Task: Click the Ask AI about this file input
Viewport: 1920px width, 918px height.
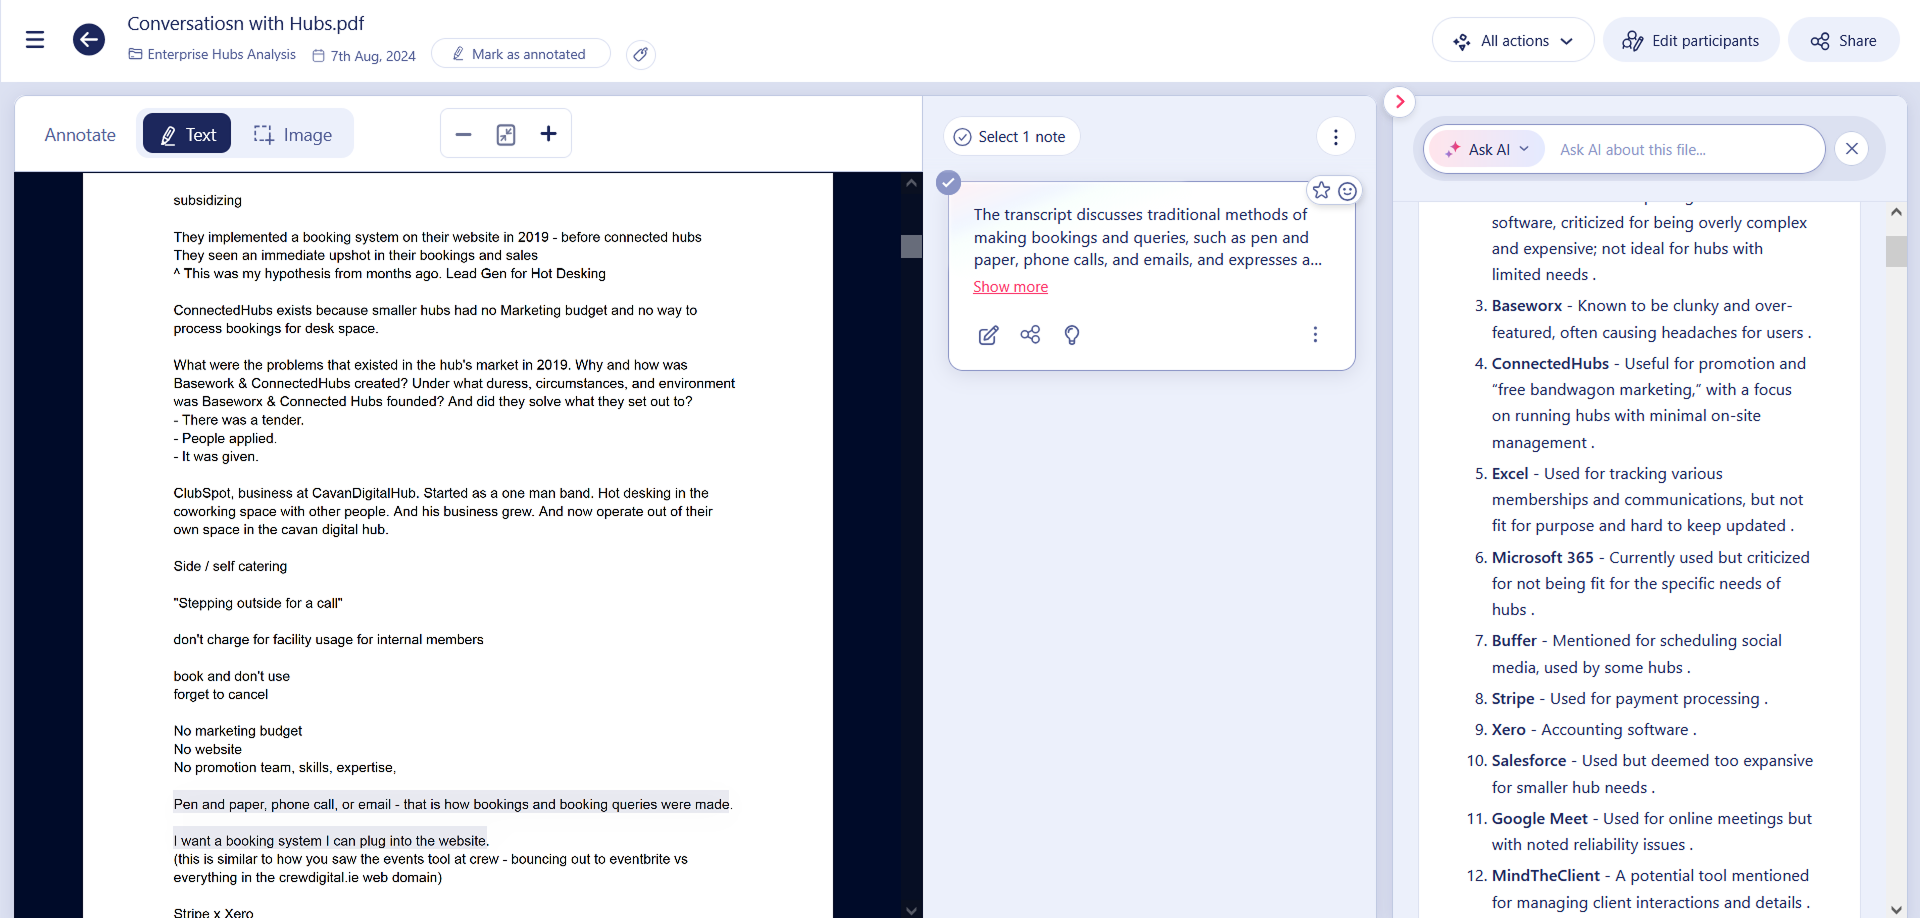Action: [x=1685, y=150]
